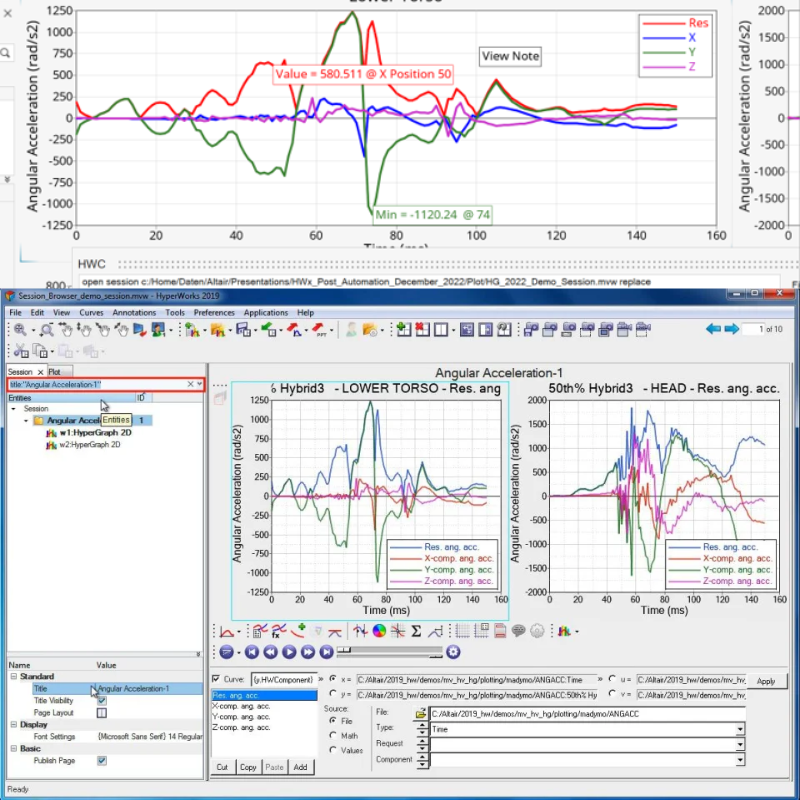The image size is (800, 800).
Task: Click the next page blue arrow
Action: coord(732,329)
